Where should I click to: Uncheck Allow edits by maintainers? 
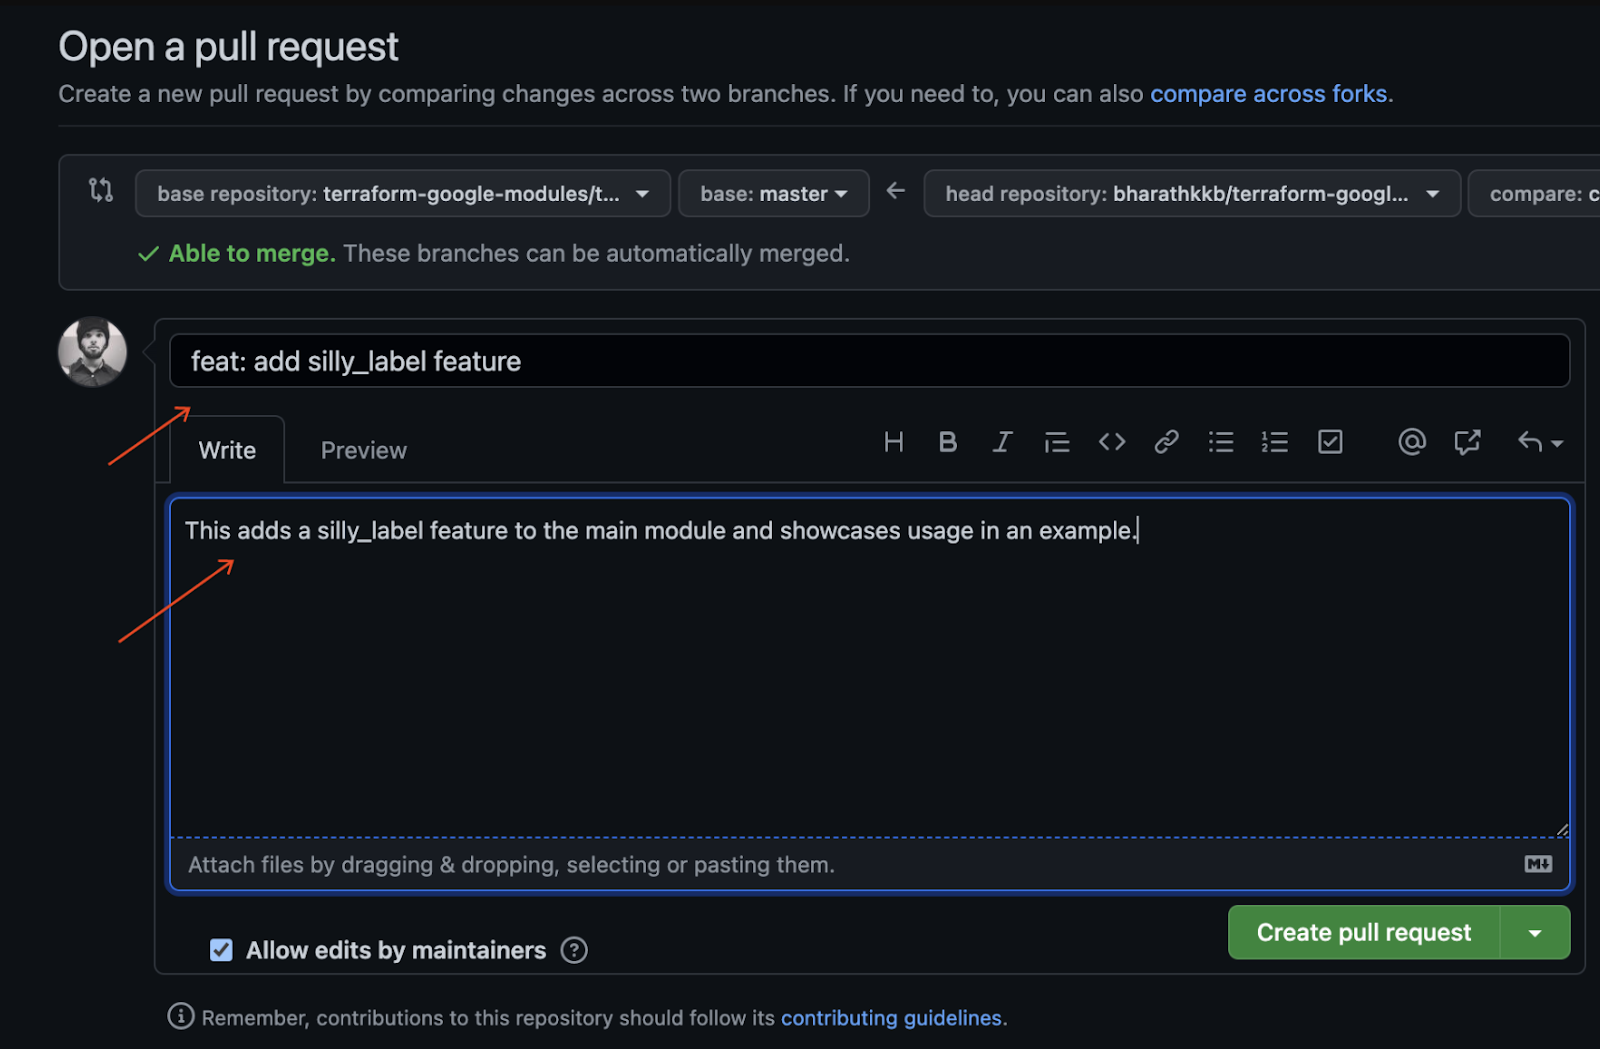tap(221, 950)
